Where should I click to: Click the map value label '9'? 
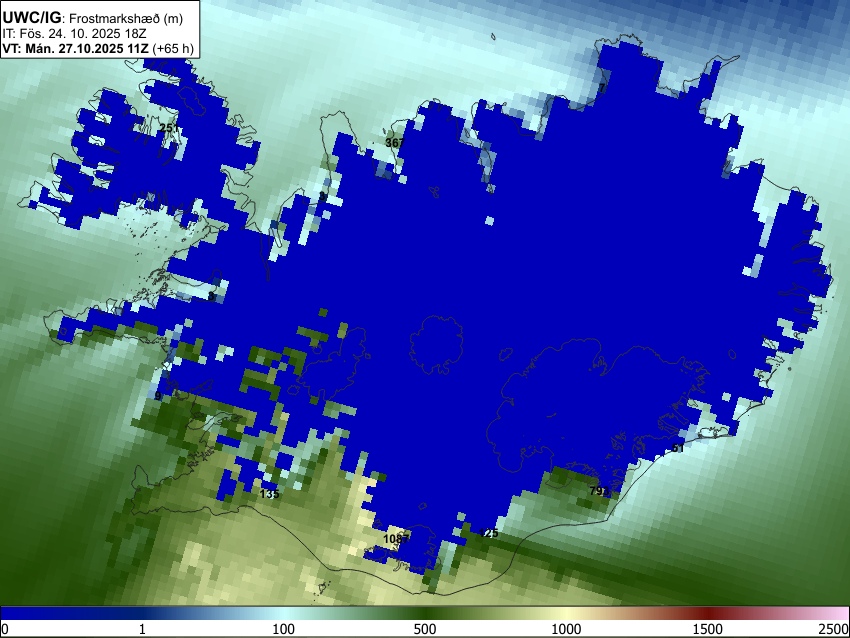pyautogui.click(x=158, y=396)
